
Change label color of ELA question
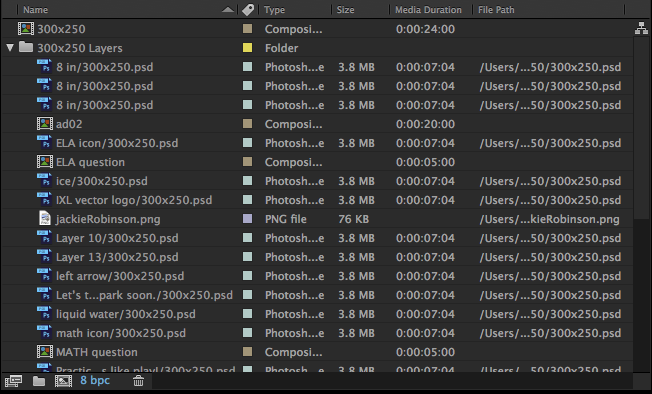[x=247, y=162]
